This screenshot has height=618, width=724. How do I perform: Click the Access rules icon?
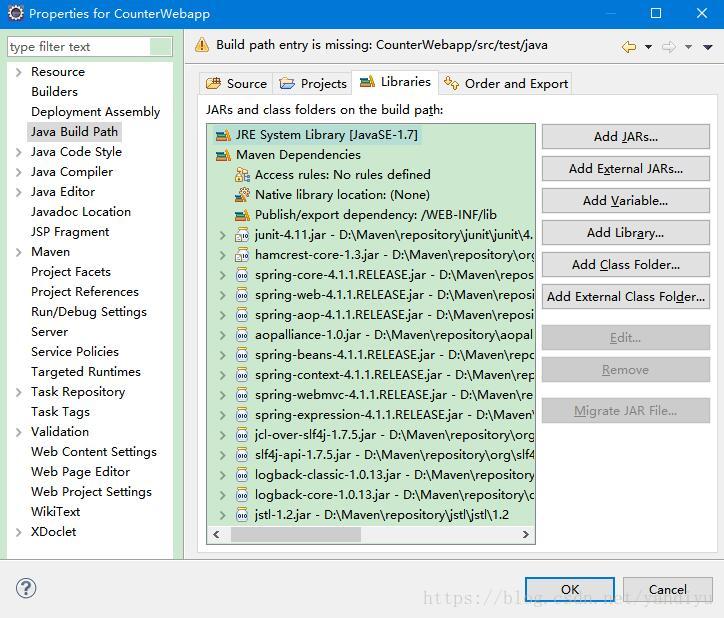[242, 175]
